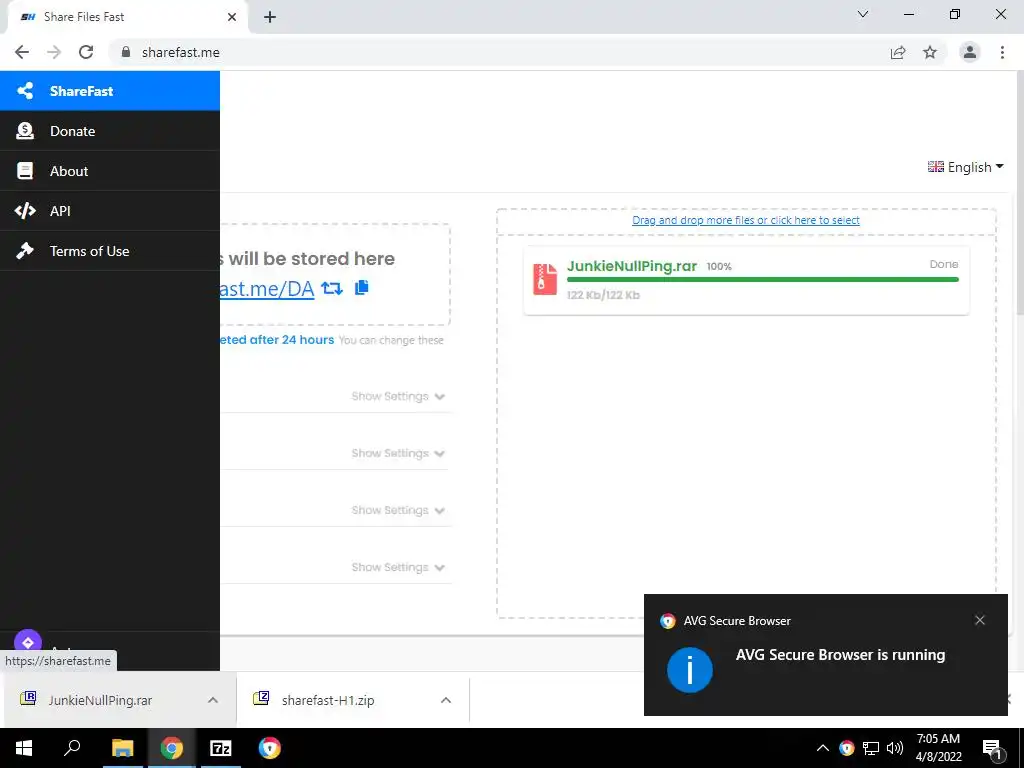Click the address bar showing sharefast.me
This screenshot has height=768, width=1024.
point(502,52)
